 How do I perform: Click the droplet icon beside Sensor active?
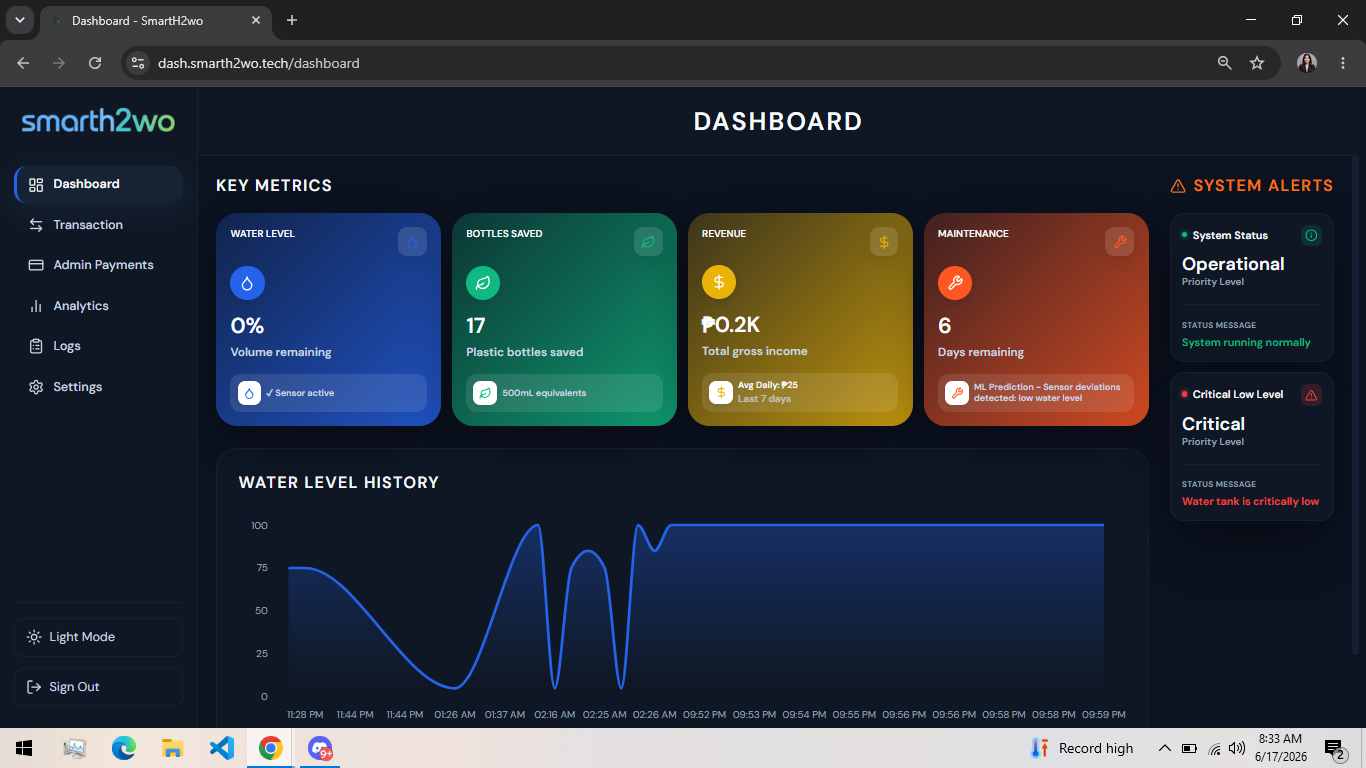249,393
